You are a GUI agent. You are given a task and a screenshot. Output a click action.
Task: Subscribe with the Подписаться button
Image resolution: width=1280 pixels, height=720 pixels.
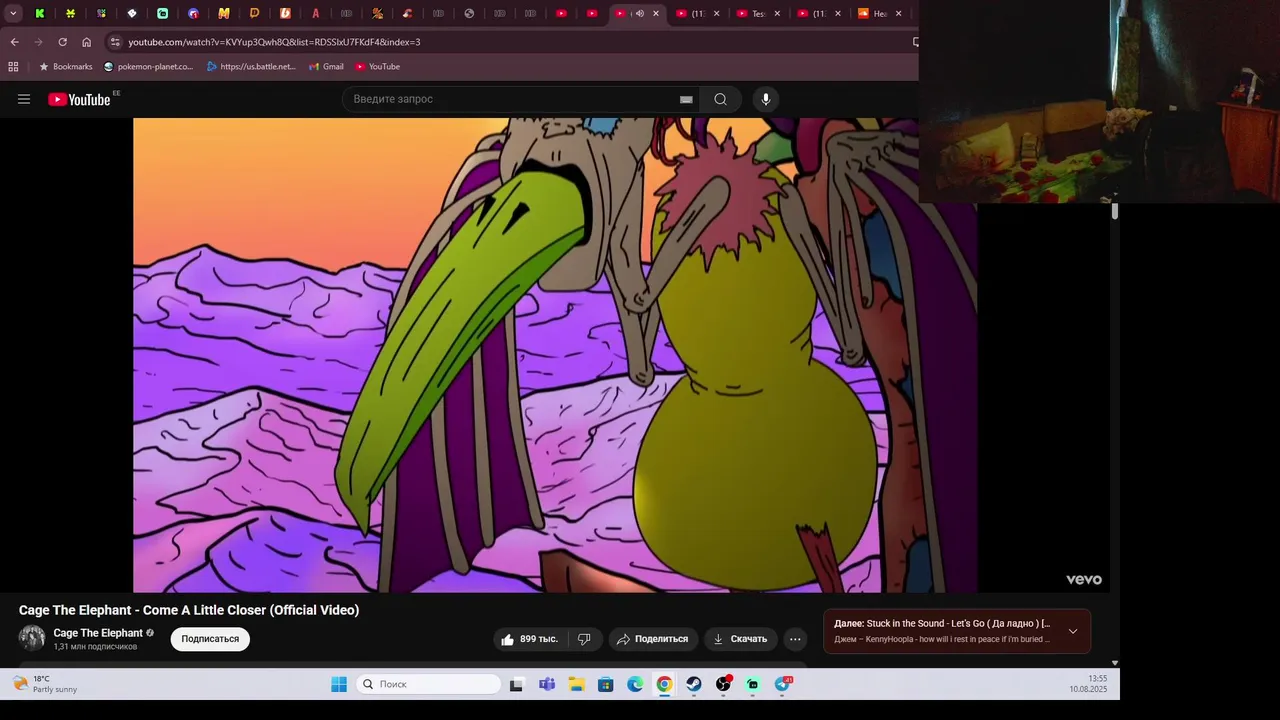pos(210,639)
